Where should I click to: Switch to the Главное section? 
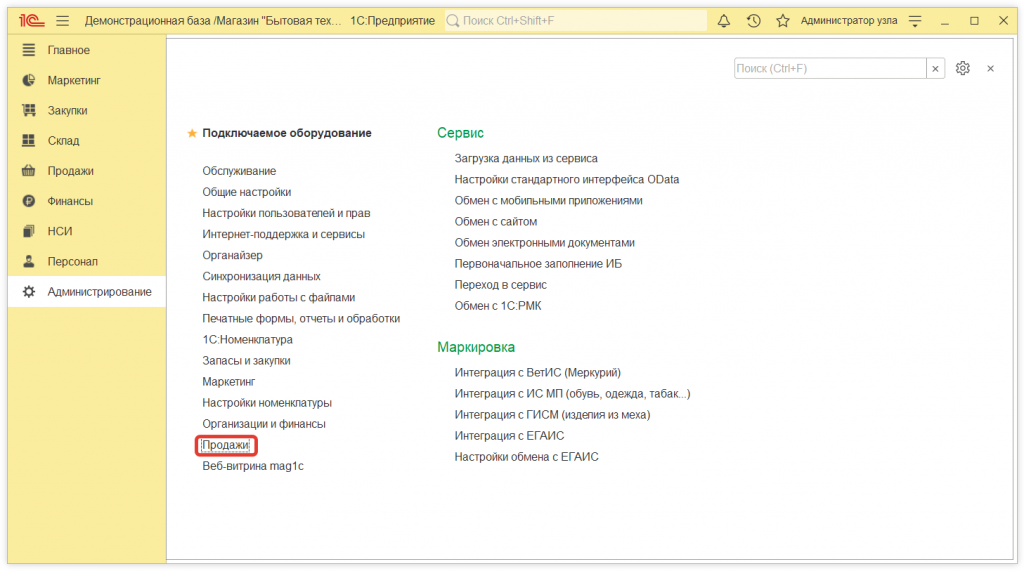(68, 50)
